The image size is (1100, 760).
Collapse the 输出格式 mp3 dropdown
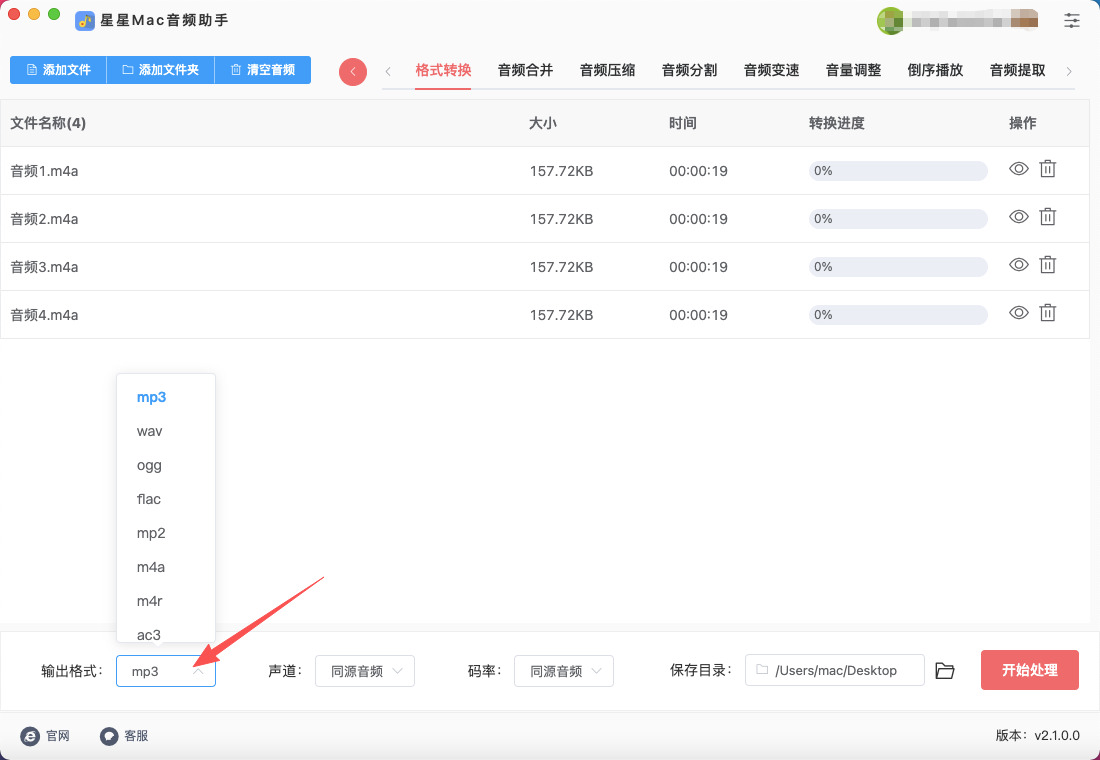(x=166, y=671)
